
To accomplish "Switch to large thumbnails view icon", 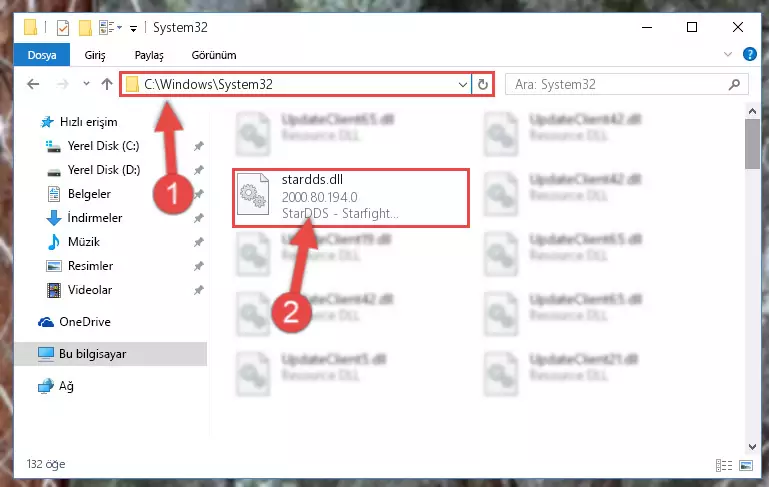I will [745, 465].
